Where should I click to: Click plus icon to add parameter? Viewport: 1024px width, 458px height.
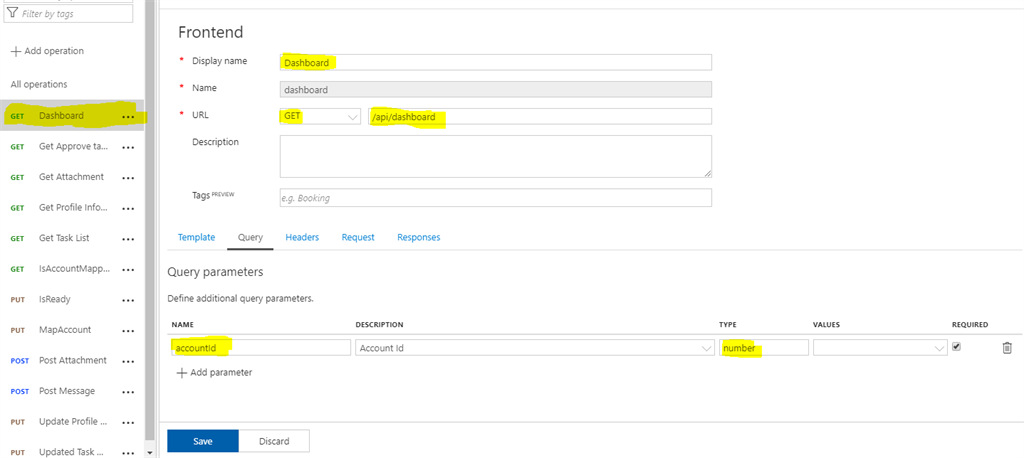pos(181,373)
